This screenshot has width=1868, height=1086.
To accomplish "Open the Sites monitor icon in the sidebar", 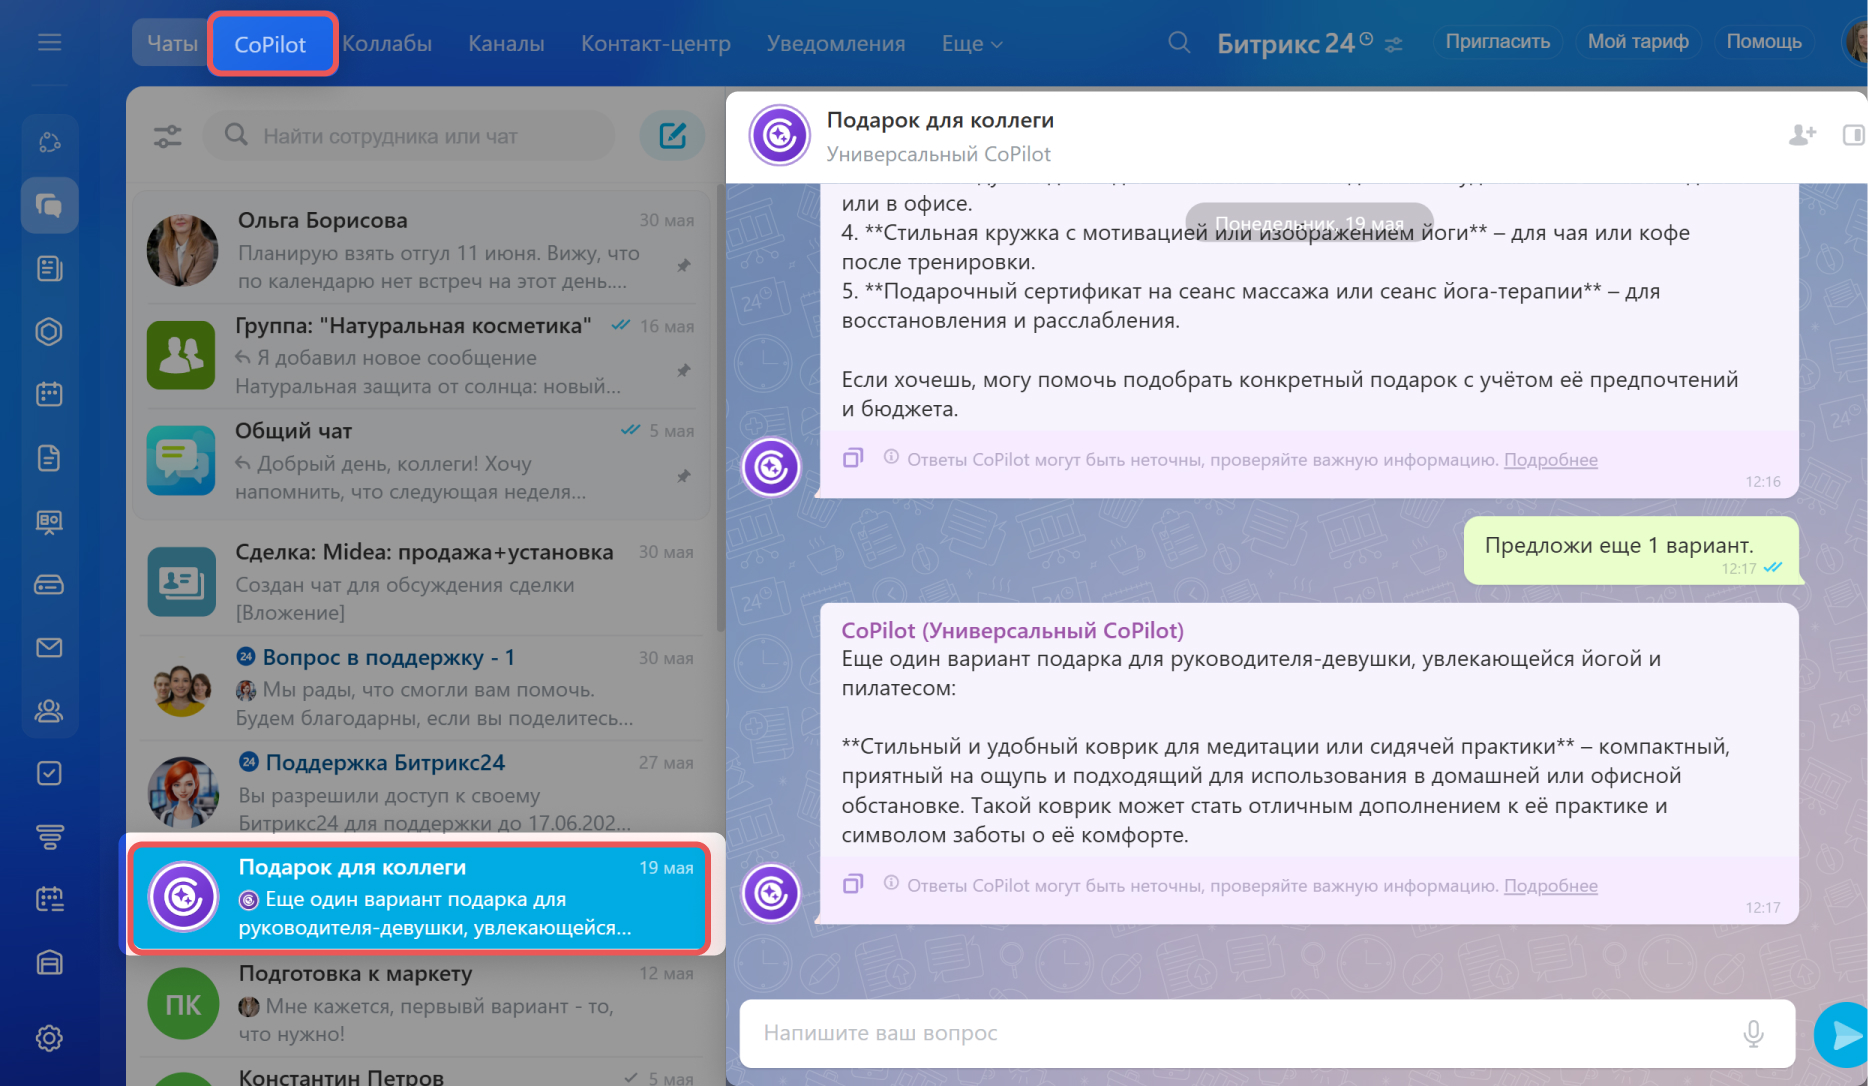I will click(x=49, y=521).
